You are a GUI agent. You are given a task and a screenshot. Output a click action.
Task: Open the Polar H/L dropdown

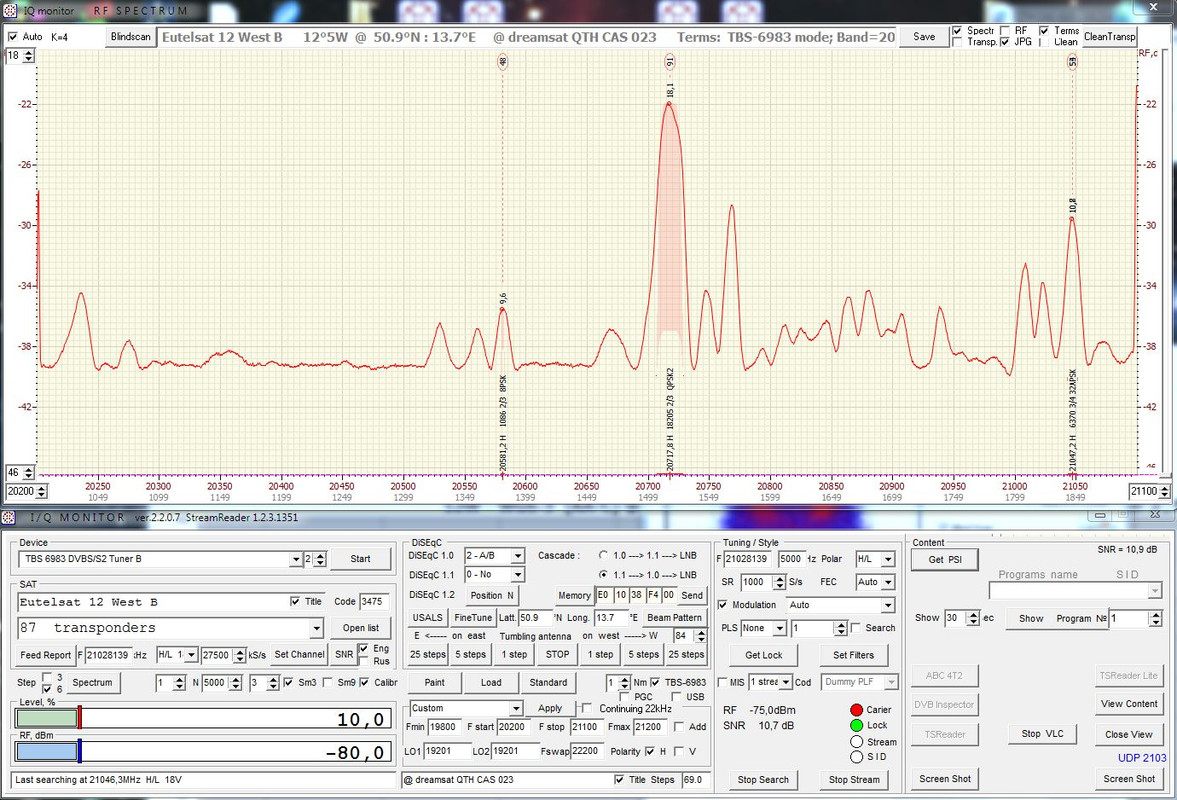coord(888,560)
